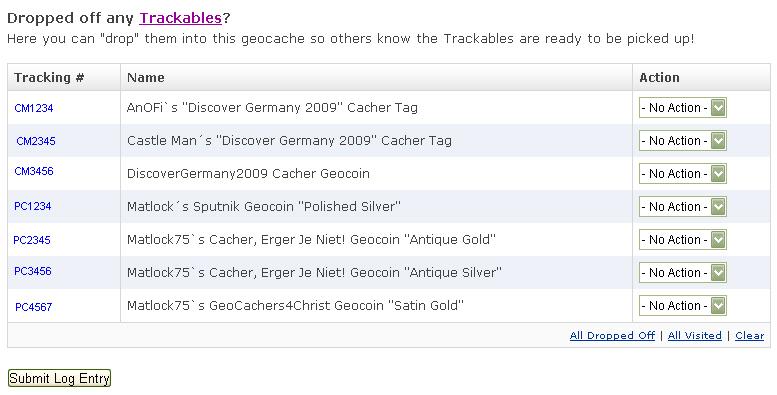Viewport: 777px width, 395px height.
Task: Click the All Dropped Off link
Action: (612, 336)
